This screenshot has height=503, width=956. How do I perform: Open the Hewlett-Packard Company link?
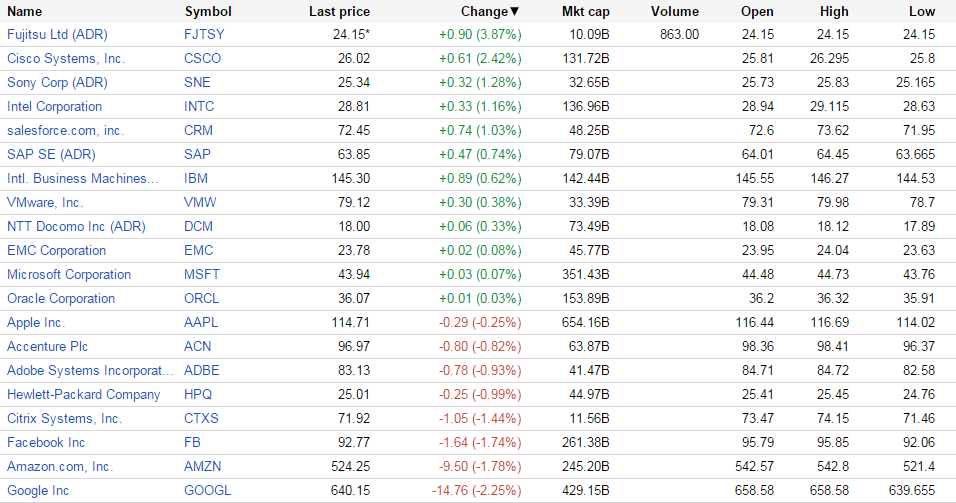pyautogui.click(x=83, y=394)
